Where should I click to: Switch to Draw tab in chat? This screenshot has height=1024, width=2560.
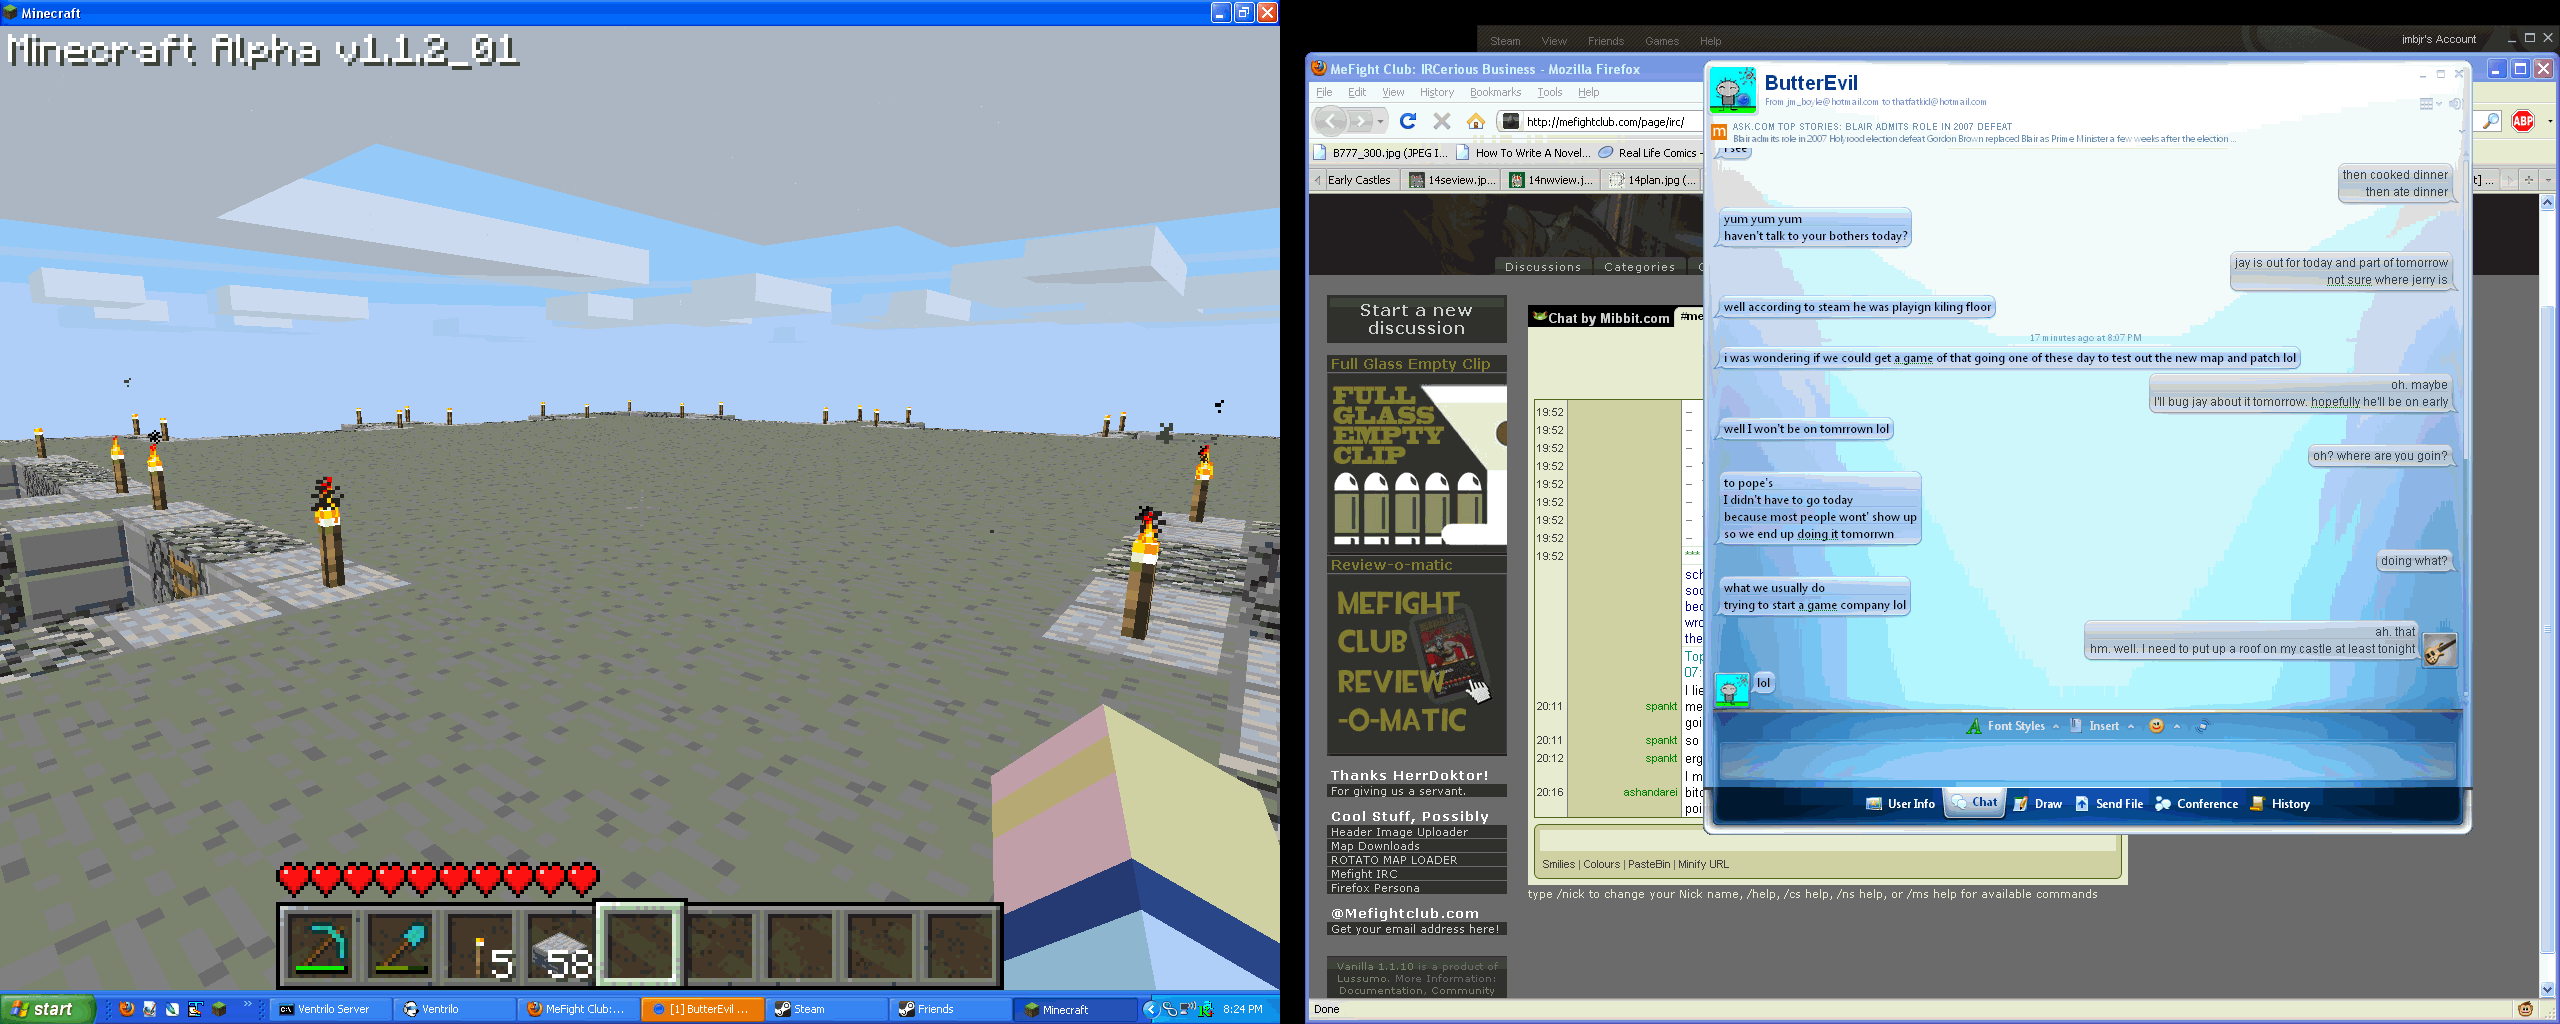coord(2037,804)
